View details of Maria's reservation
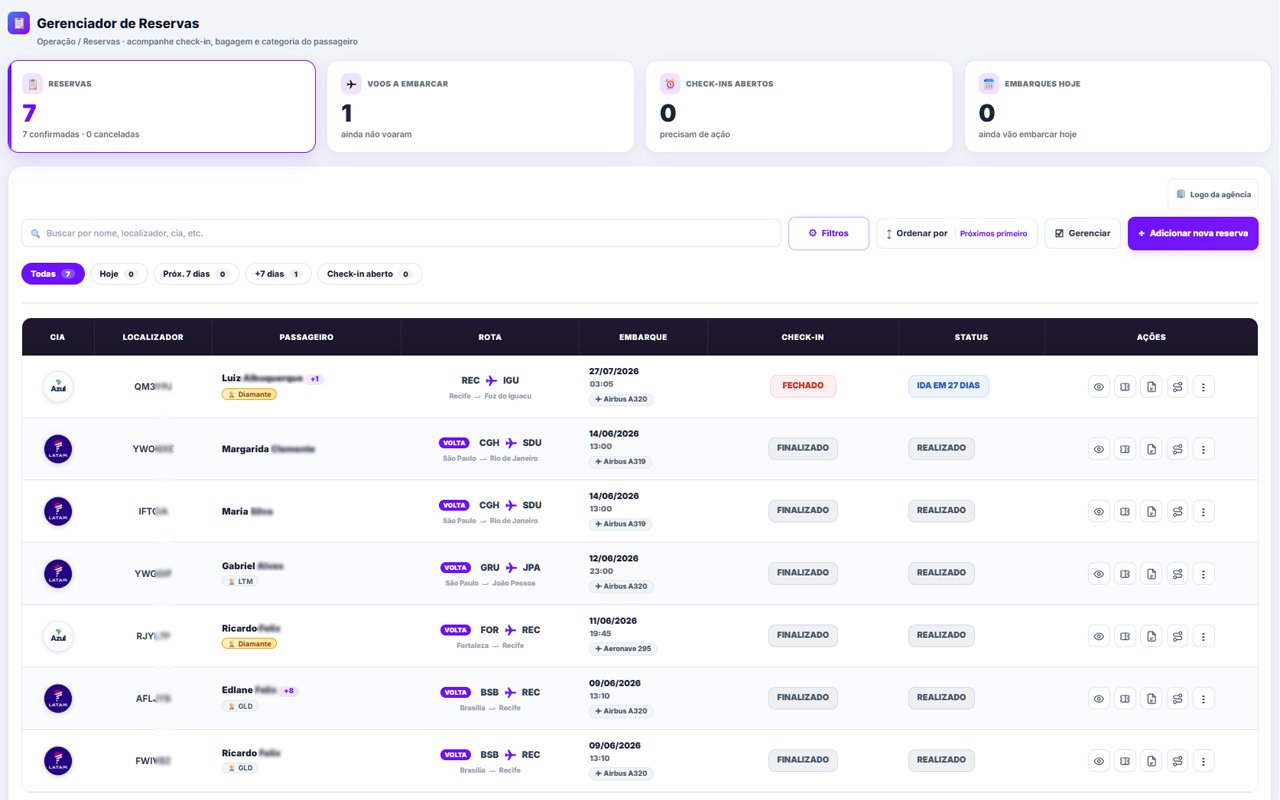The height and width of the screenshot is (800, 1280). (x=1099, y=511)
